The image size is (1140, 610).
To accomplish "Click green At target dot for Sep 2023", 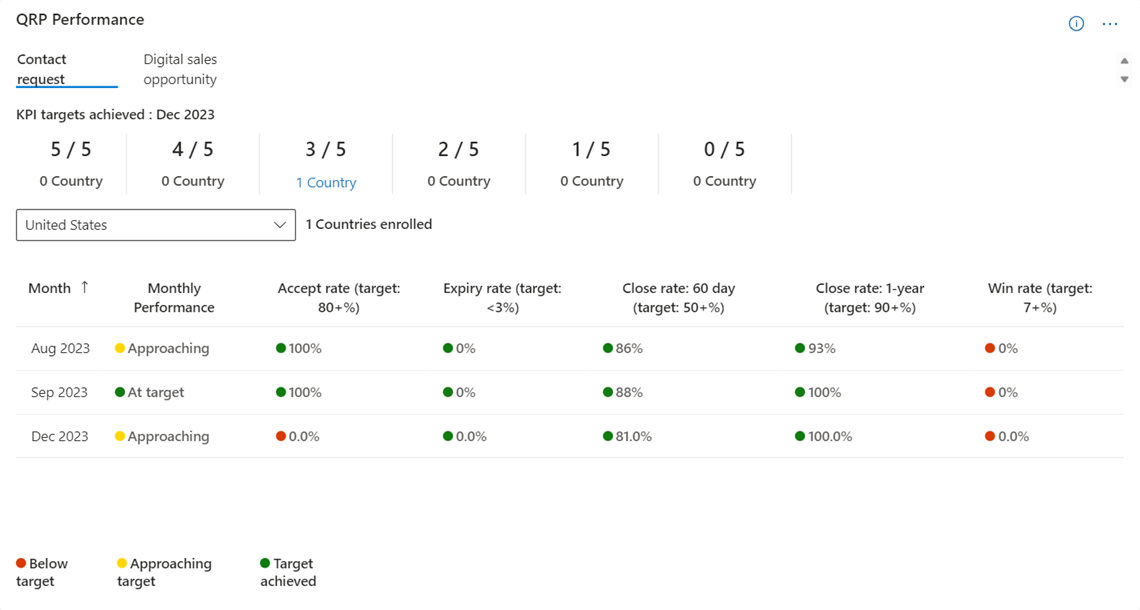I will [x=120, y=392].
